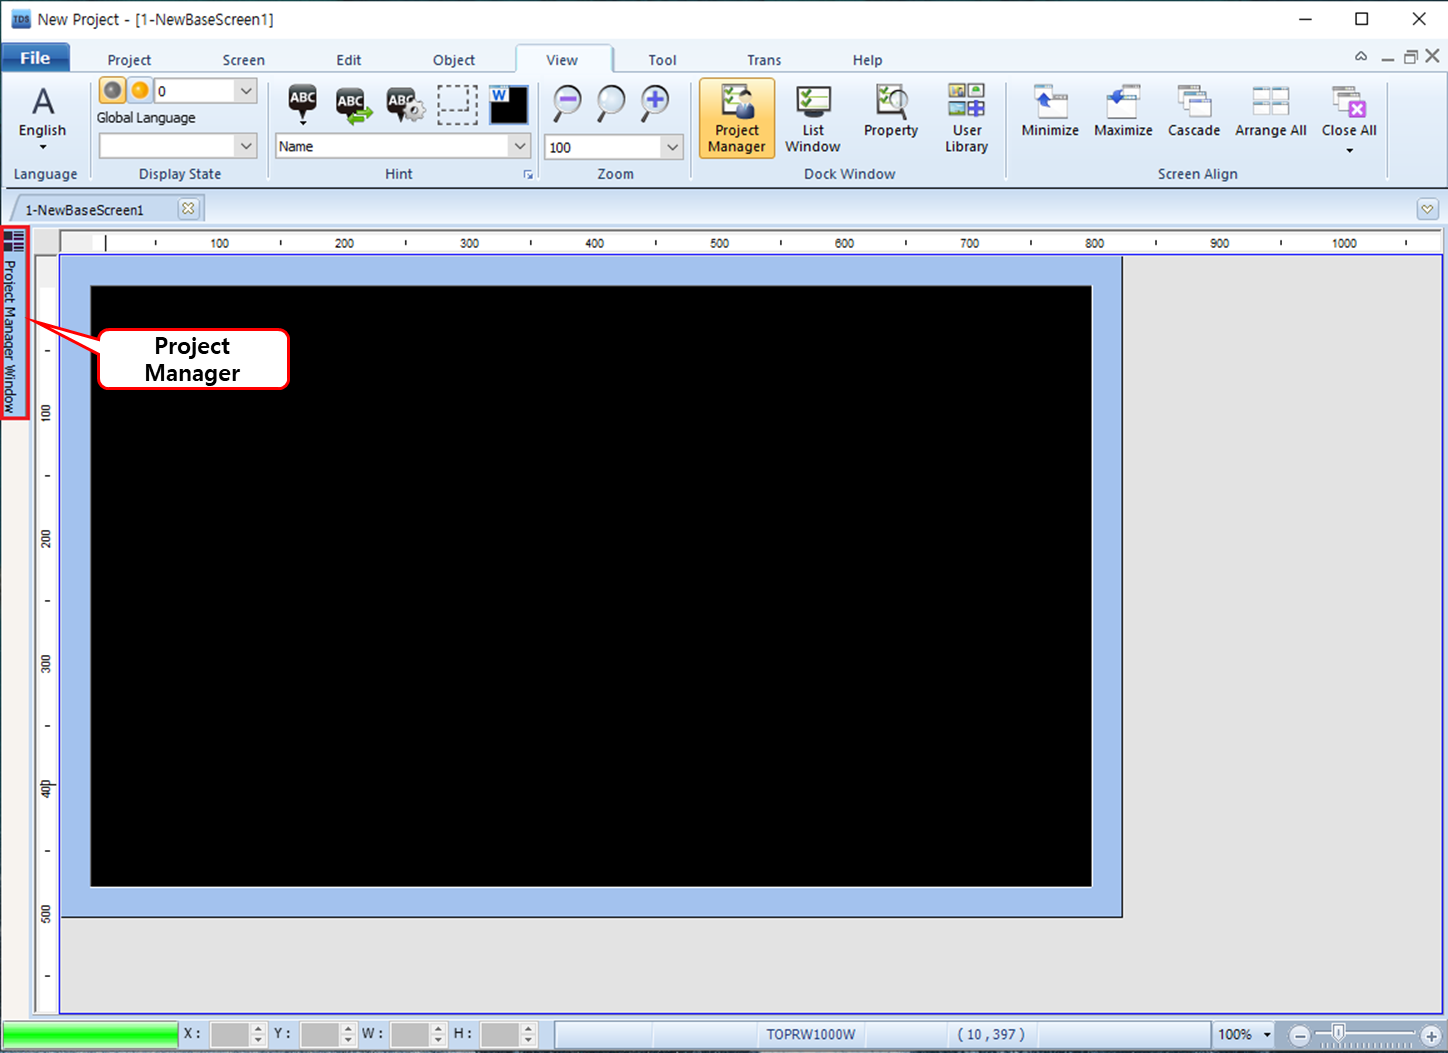Click the Arrange All button
The image size is (1448, 1053).
coord(1271,112)
